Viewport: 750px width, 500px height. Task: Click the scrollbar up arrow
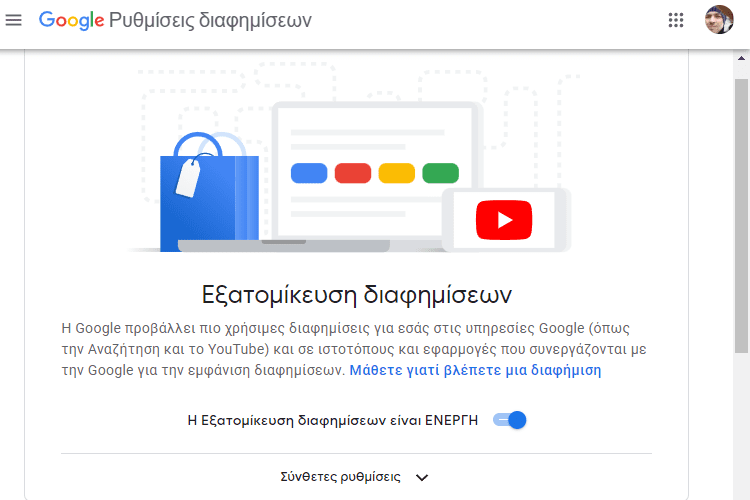(x=741, y=58)
